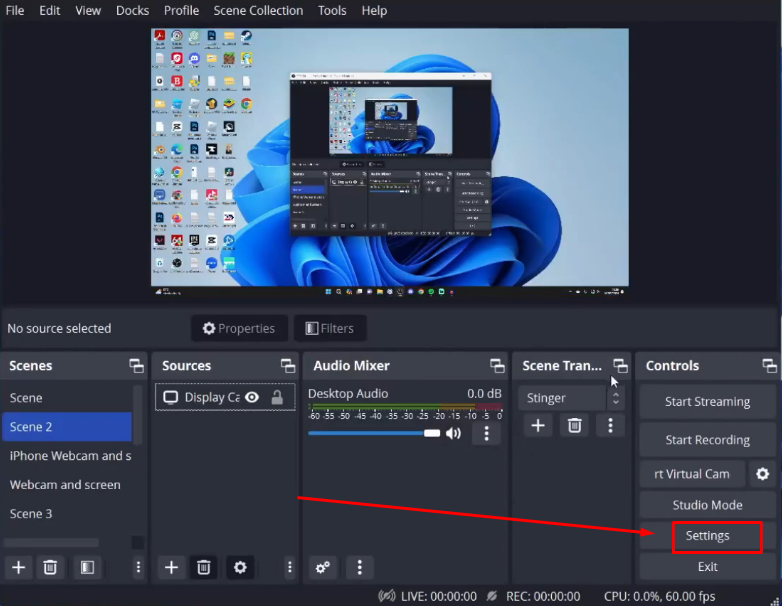
Task: Add a new source with plus icon
Action: coord(171,567)
